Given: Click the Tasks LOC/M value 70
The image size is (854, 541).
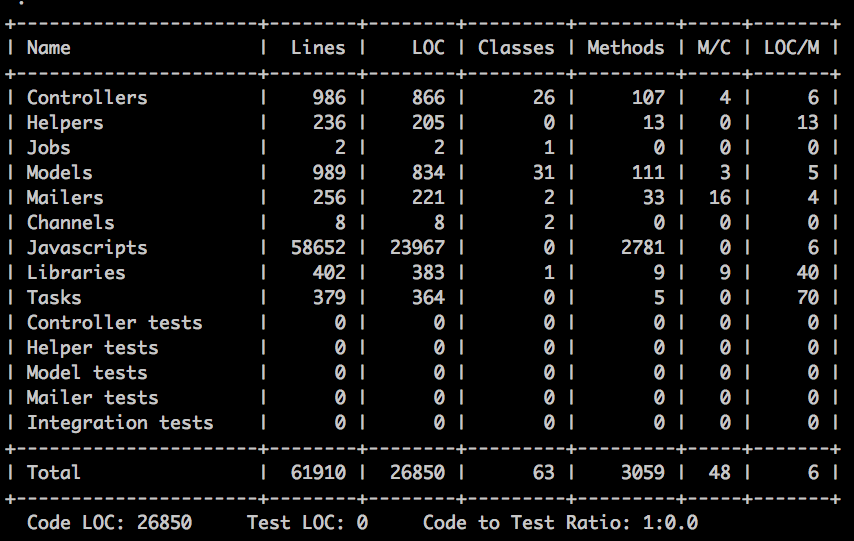Looking at the screenshot, I should click(x=808, y=297).
